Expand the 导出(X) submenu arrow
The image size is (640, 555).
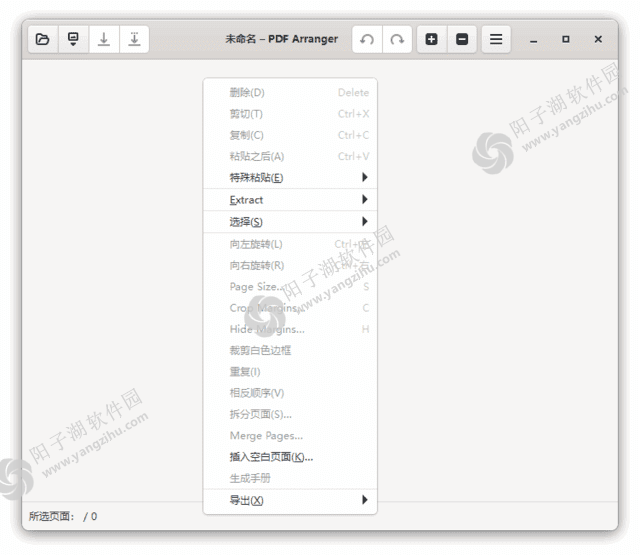pyautogui.click(x=364, y=500)
